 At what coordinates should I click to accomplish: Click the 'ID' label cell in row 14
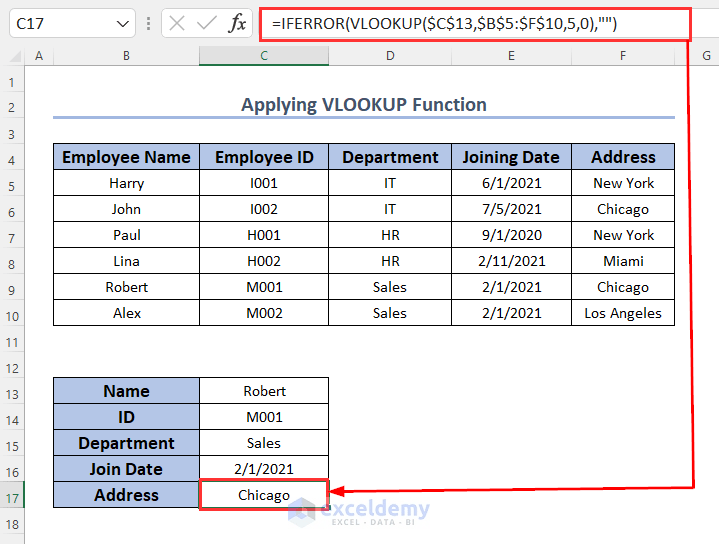[126, 417]
